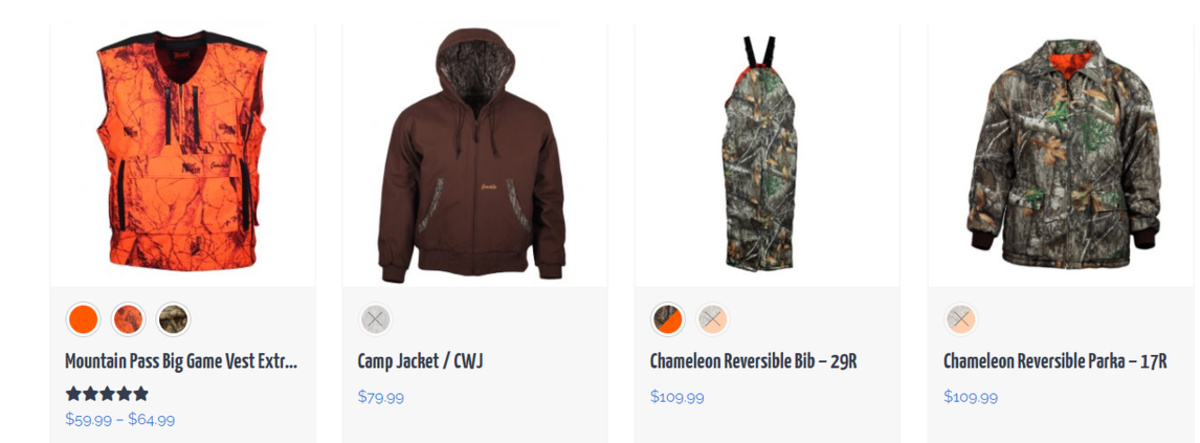Pick crossed-out swatch for Chameleon Reversible Parka
This screenshot has width=1200, height=443.
(x=961, y=320)
